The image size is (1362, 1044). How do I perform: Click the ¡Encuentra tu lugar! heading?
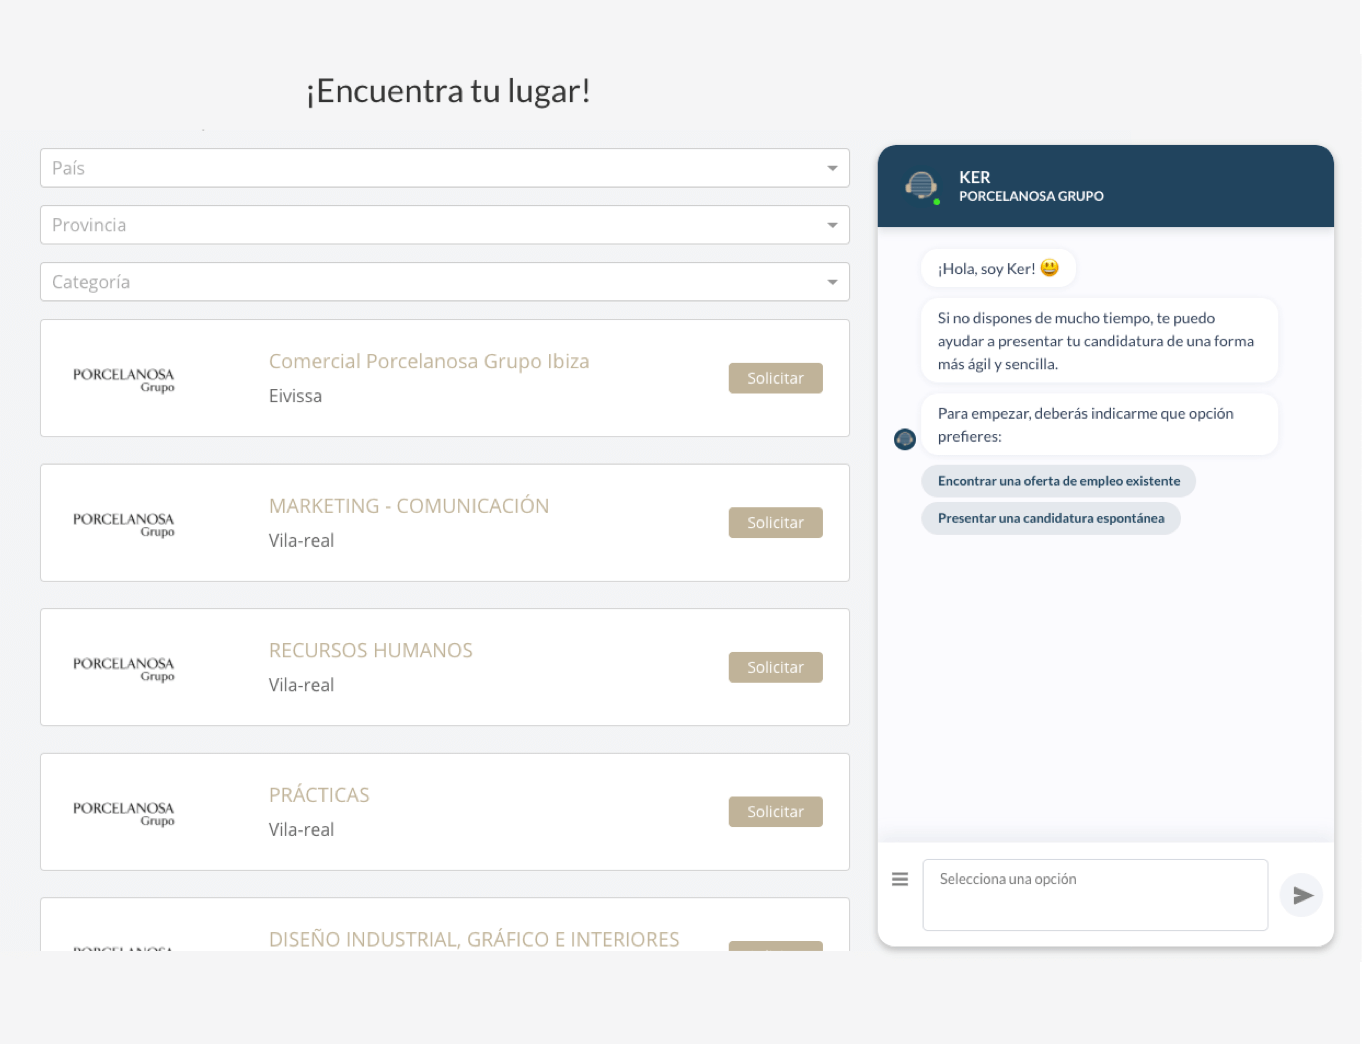(448, 91)
